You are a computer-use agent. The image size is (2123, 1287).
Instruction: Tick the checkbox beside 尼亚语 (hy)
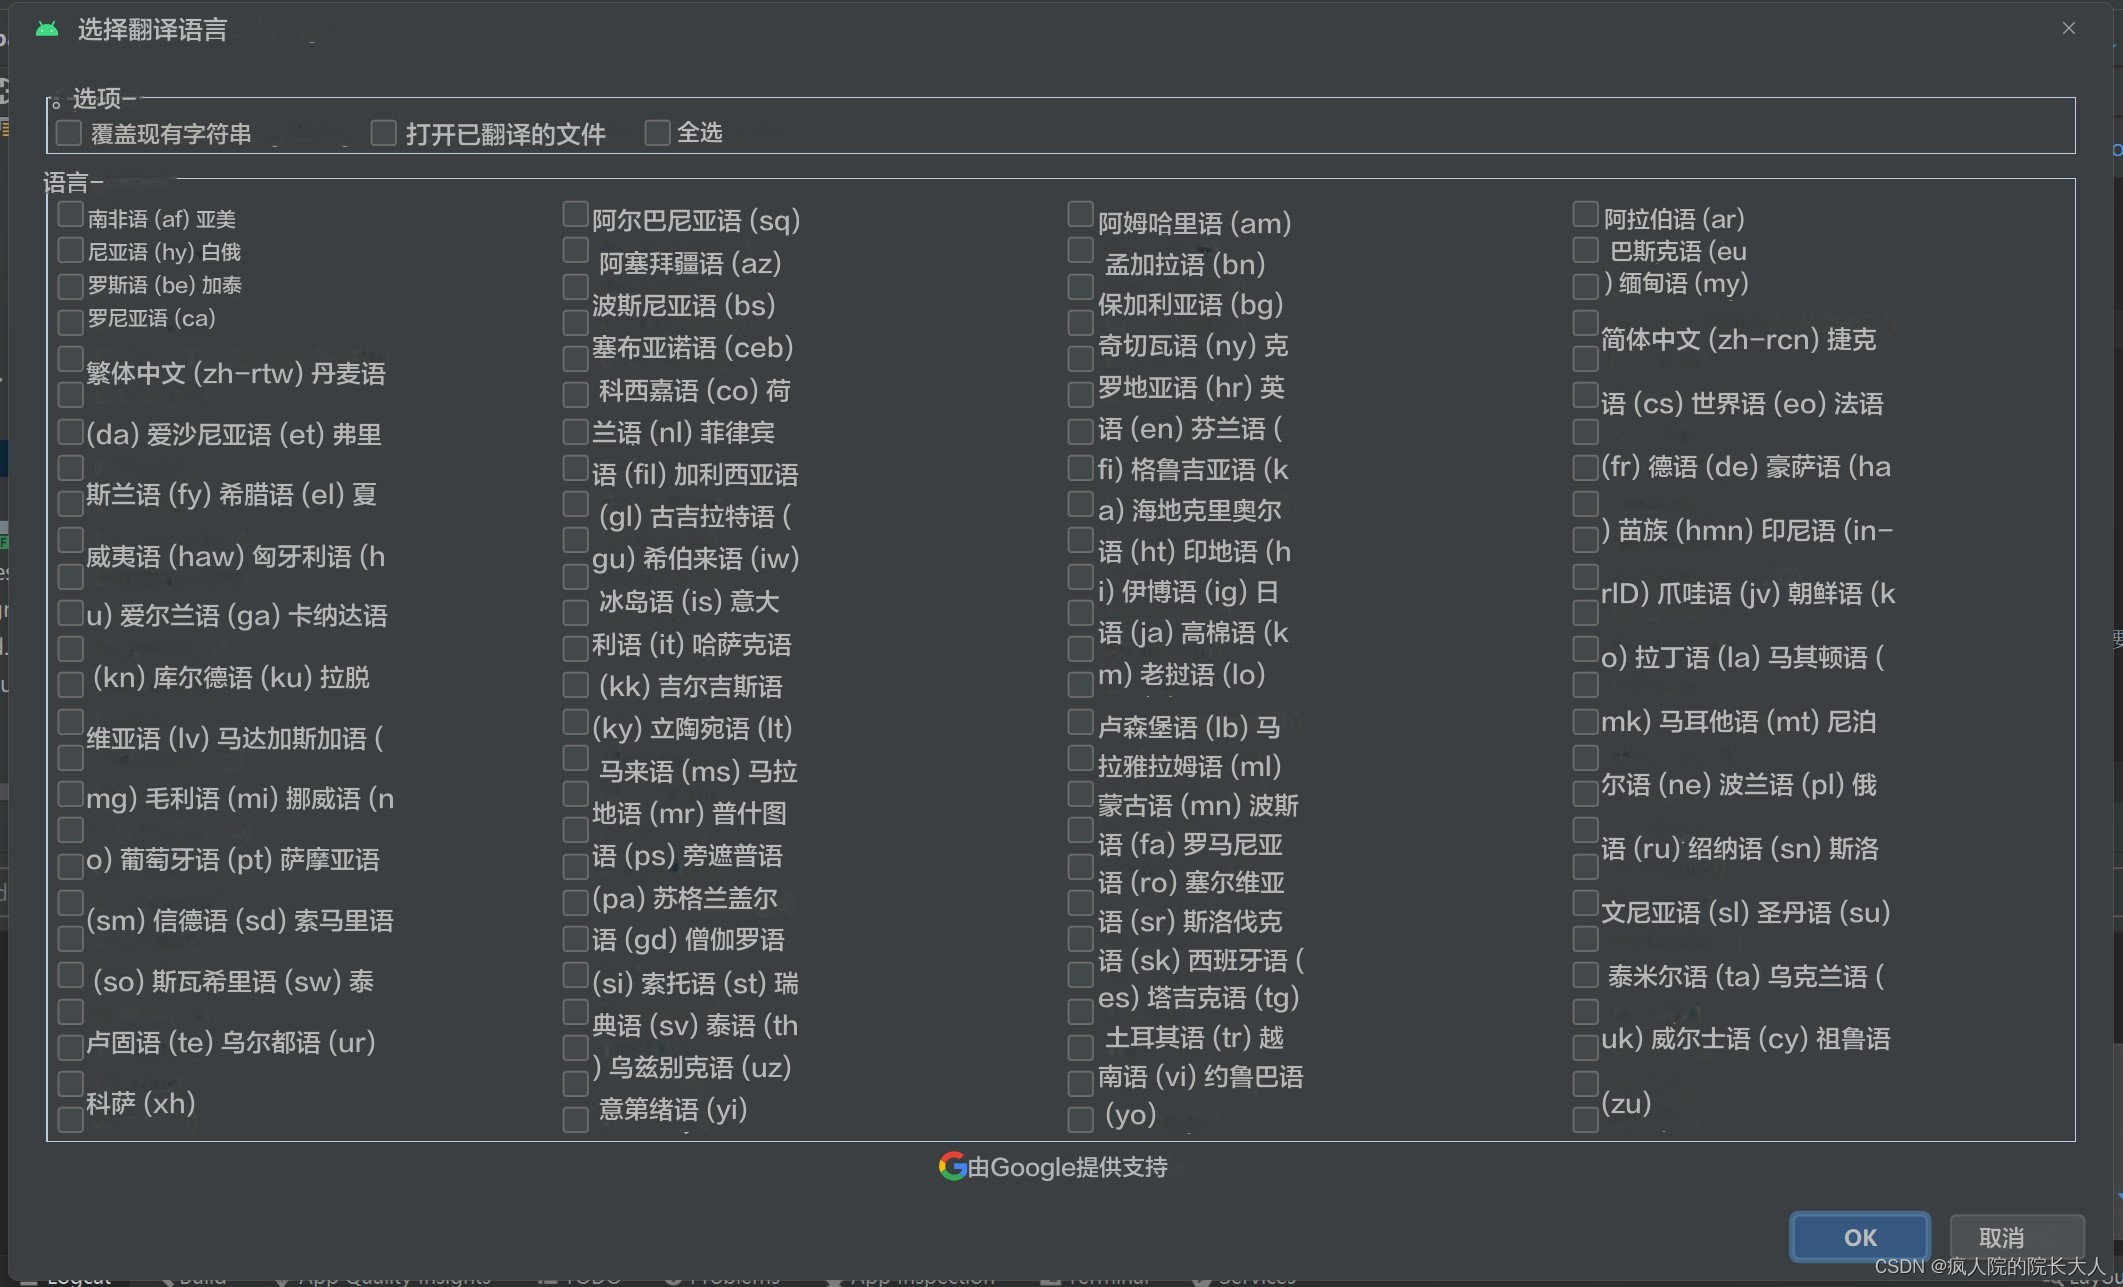70,249
